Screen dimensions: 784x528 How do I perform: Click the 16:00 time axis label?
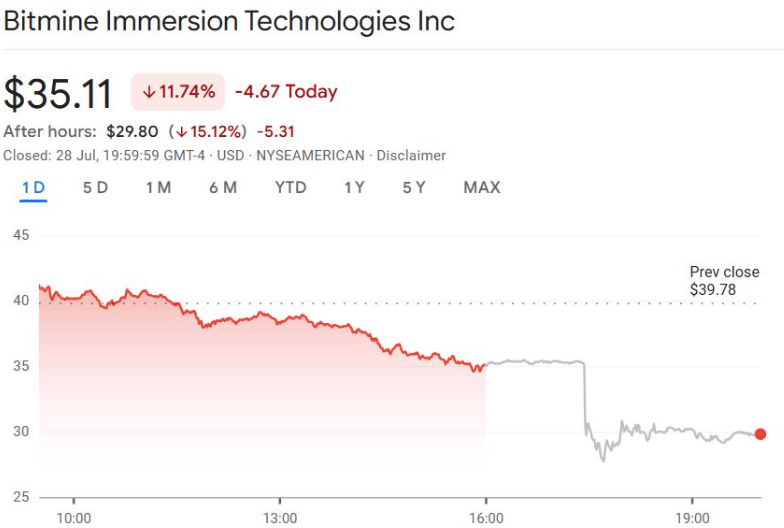[x=486, y=518]
